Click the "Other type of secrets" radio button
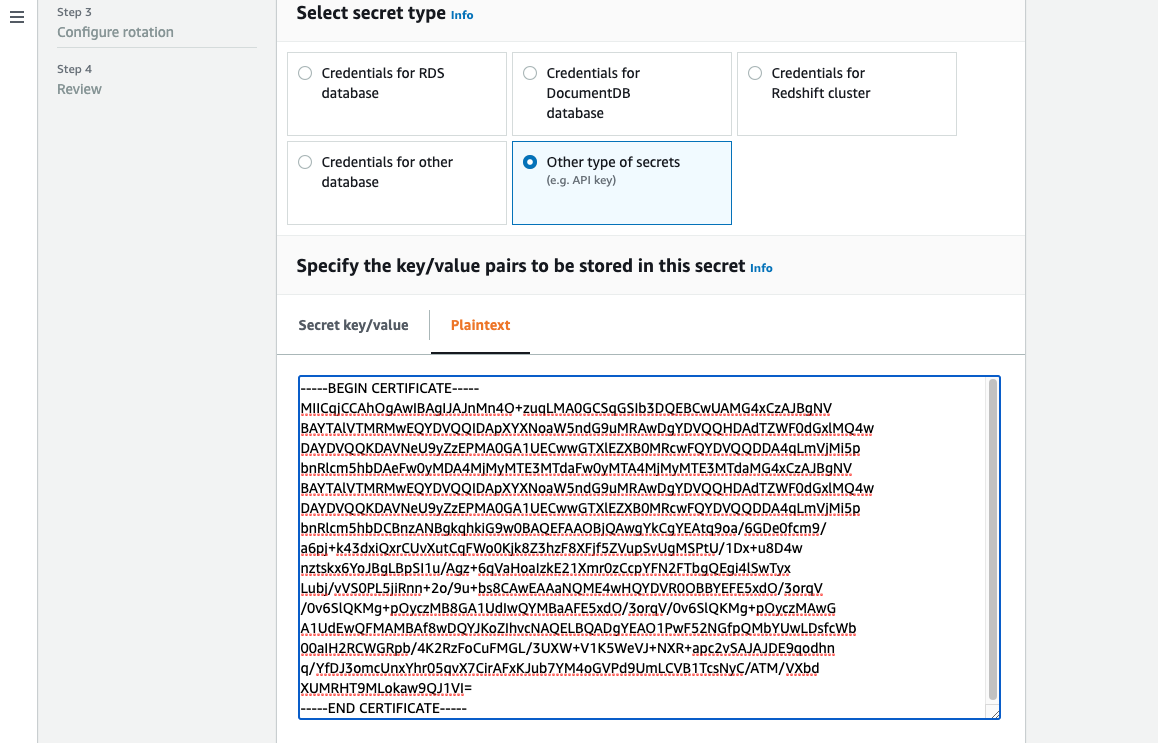 coord(529,161)
